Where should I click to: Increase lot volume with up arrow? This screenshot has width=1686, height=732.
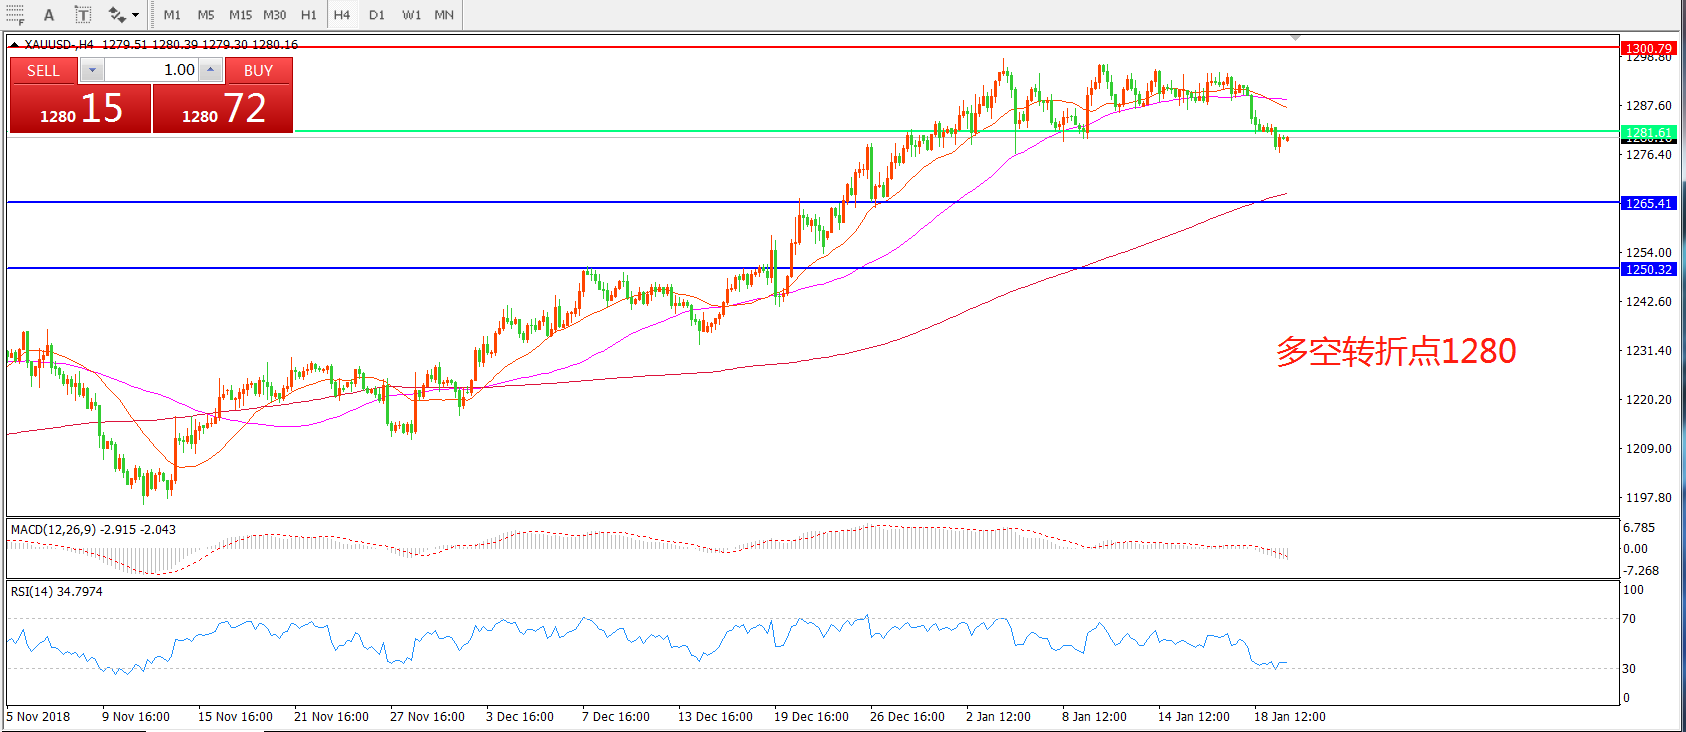210,70
